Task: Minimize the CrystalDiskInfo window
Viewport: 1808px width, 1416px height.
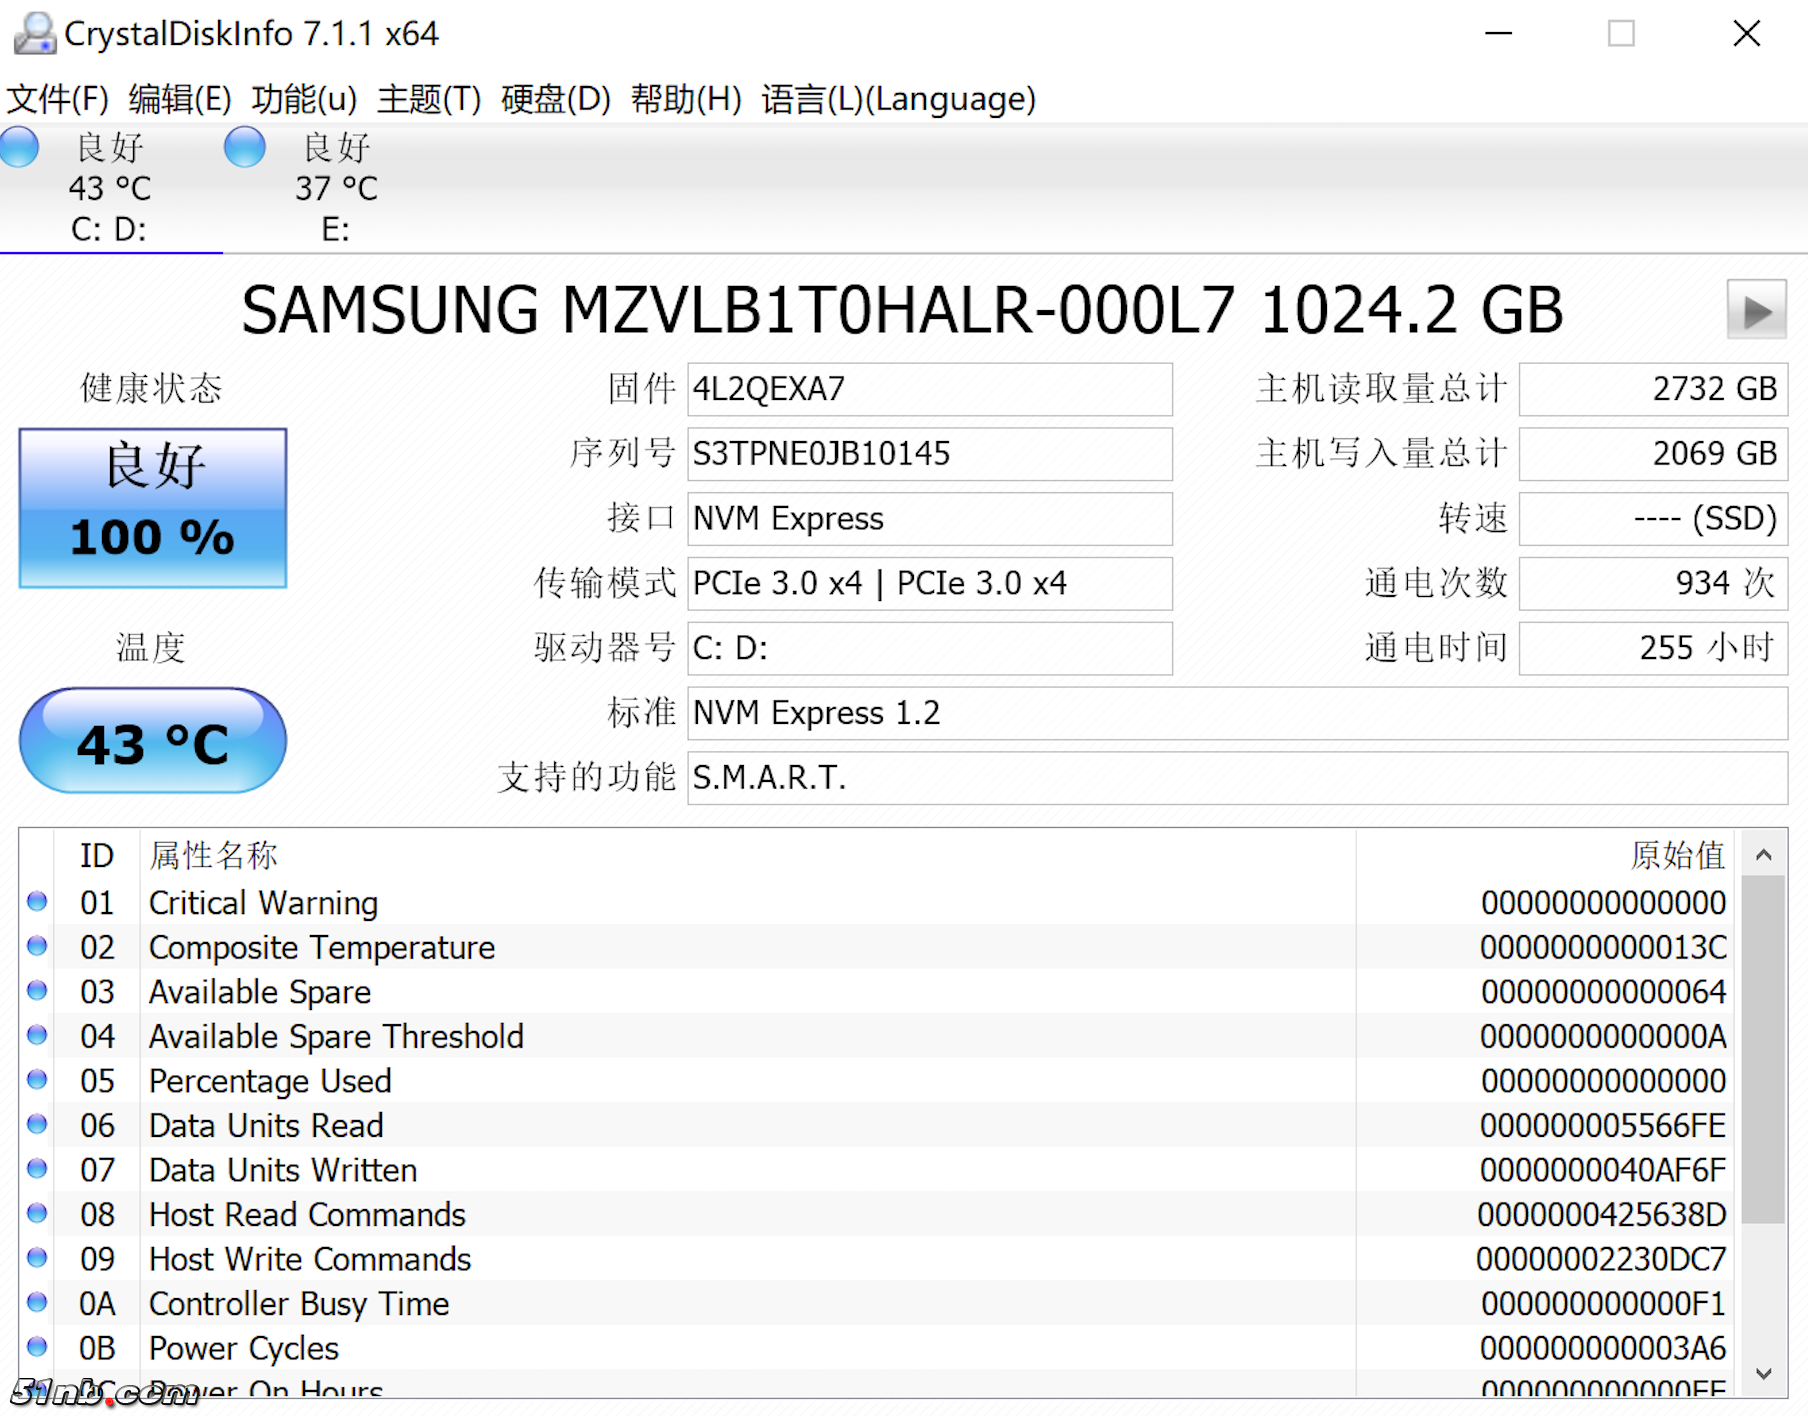Action: coord(1498,33)
